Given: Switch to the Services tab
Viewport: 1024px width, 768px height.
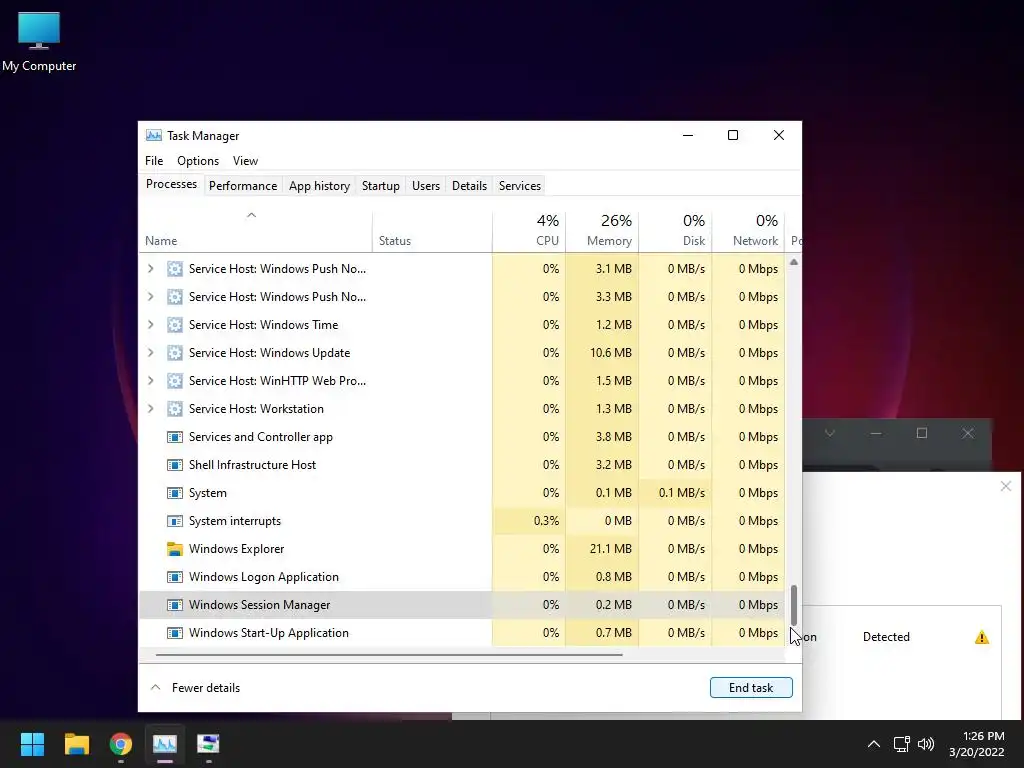Looking at the screenshot, I should point(520,185).
